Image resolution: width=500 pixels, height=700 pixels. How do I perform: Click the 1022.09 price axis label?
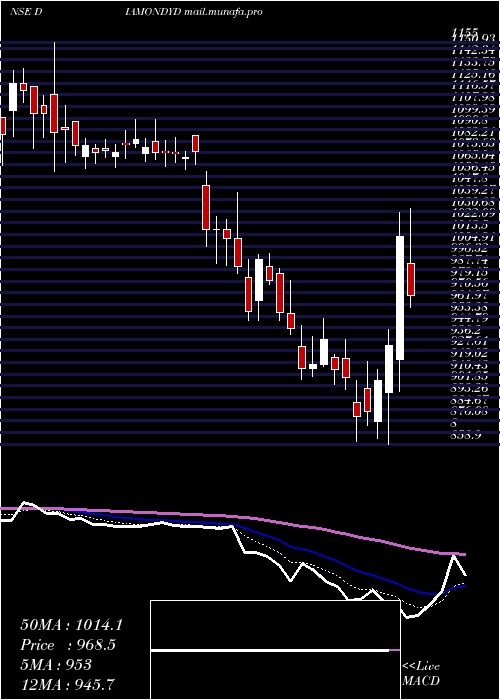(x=475, y=214)
